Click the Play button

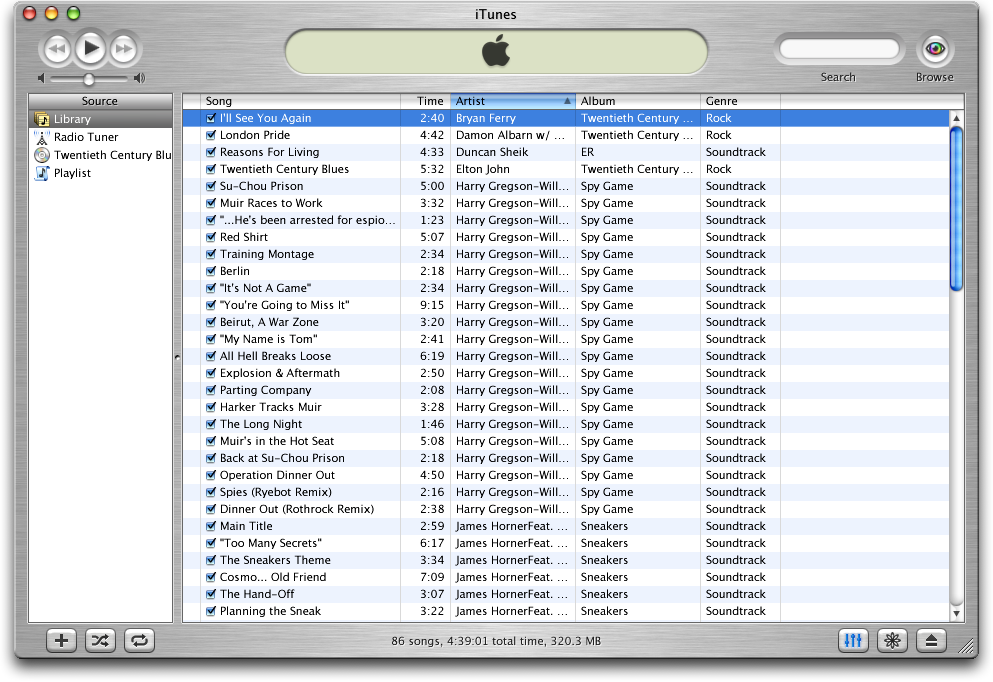[90, 47]
